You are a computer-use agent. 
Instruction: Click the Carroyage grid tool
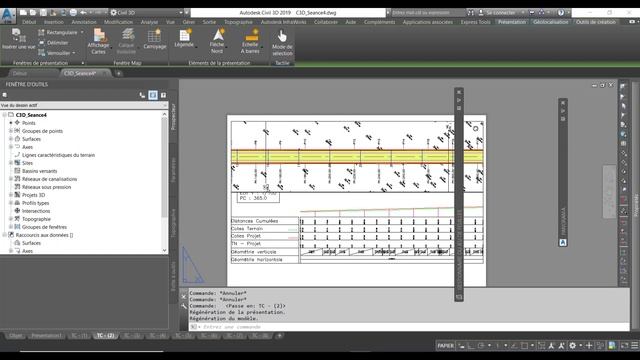(x=155, y=40)
